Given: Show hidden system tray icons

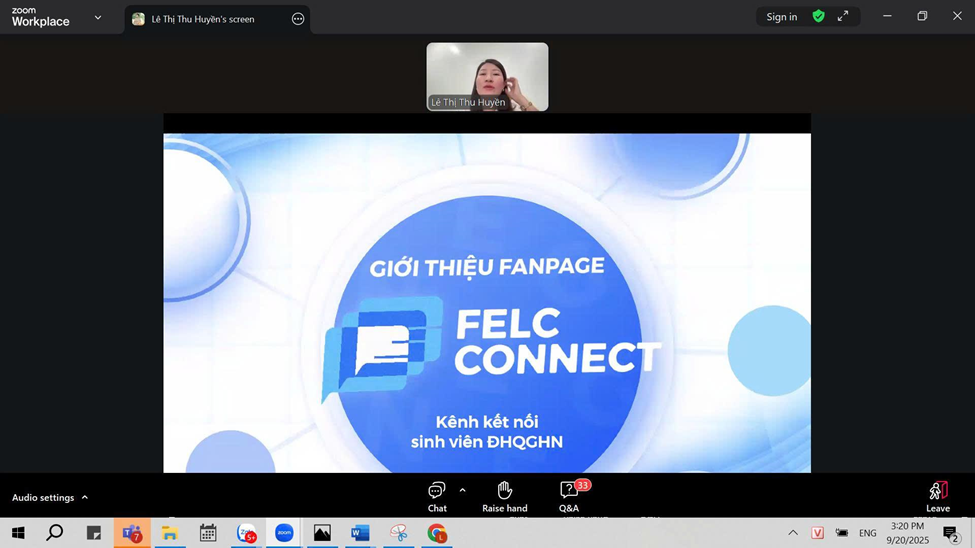Looking at the screenshot, I should pyautogui.click(x=793, y=533).
